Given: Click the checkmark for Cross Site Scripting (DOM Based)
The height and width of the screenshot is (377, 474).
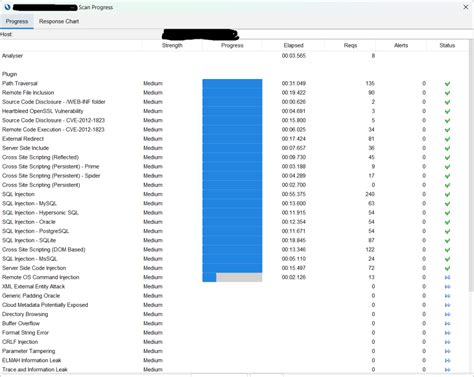Looking at the screenshot, I should coord(447,250).
